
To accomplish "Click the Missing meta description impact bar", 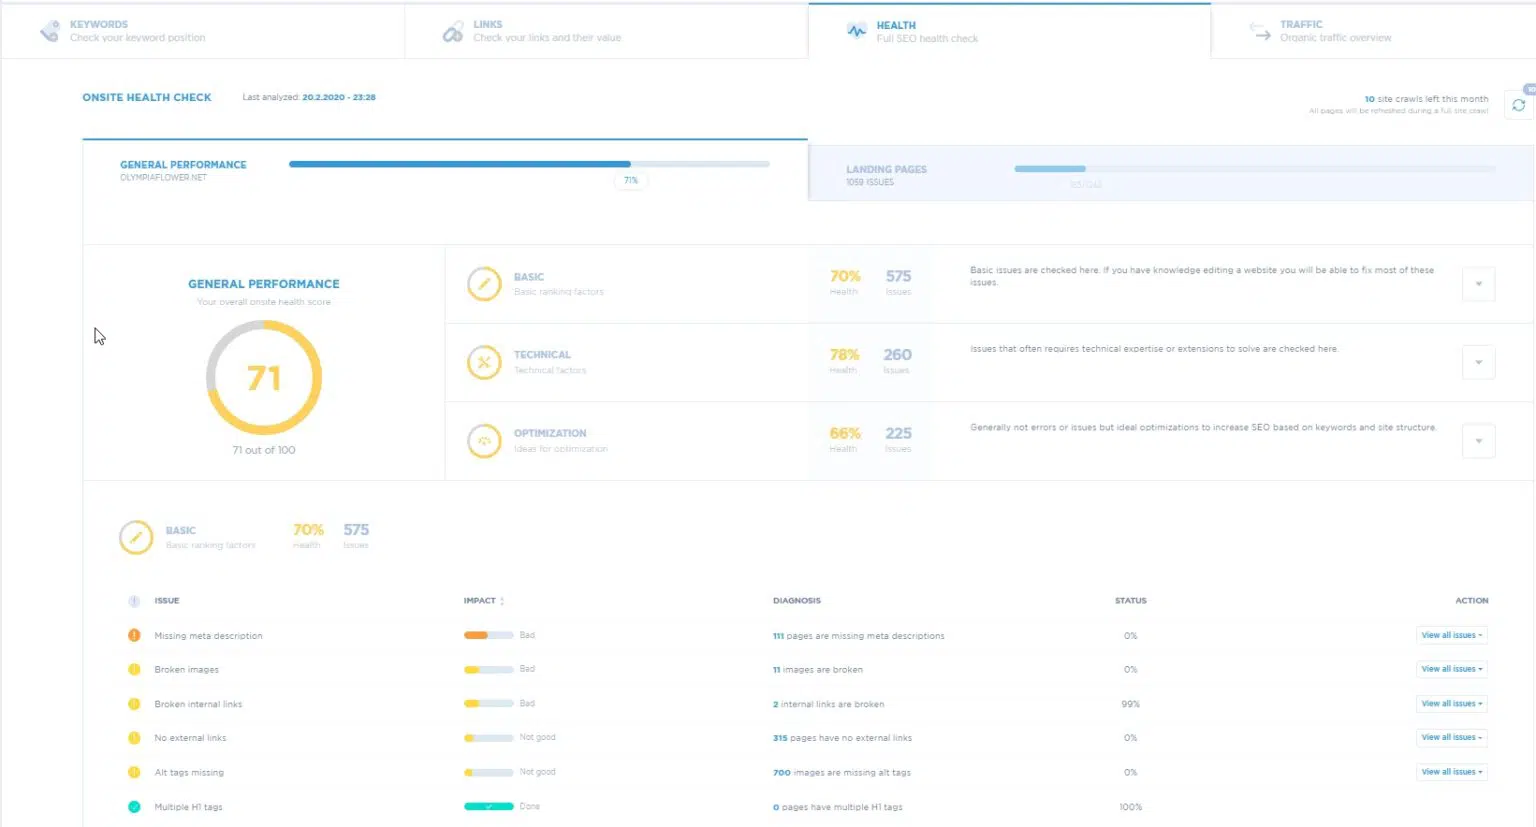I will pos(488,635).
